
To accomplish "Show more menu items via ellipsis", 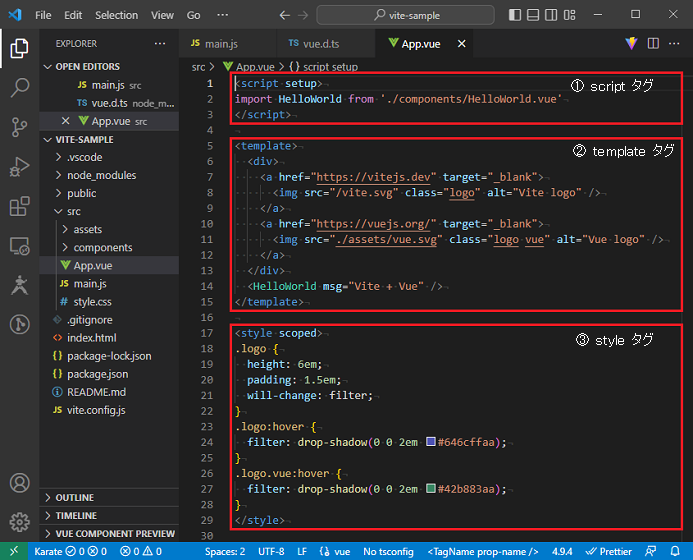I will pyautogui.click(x=223, y=15).
